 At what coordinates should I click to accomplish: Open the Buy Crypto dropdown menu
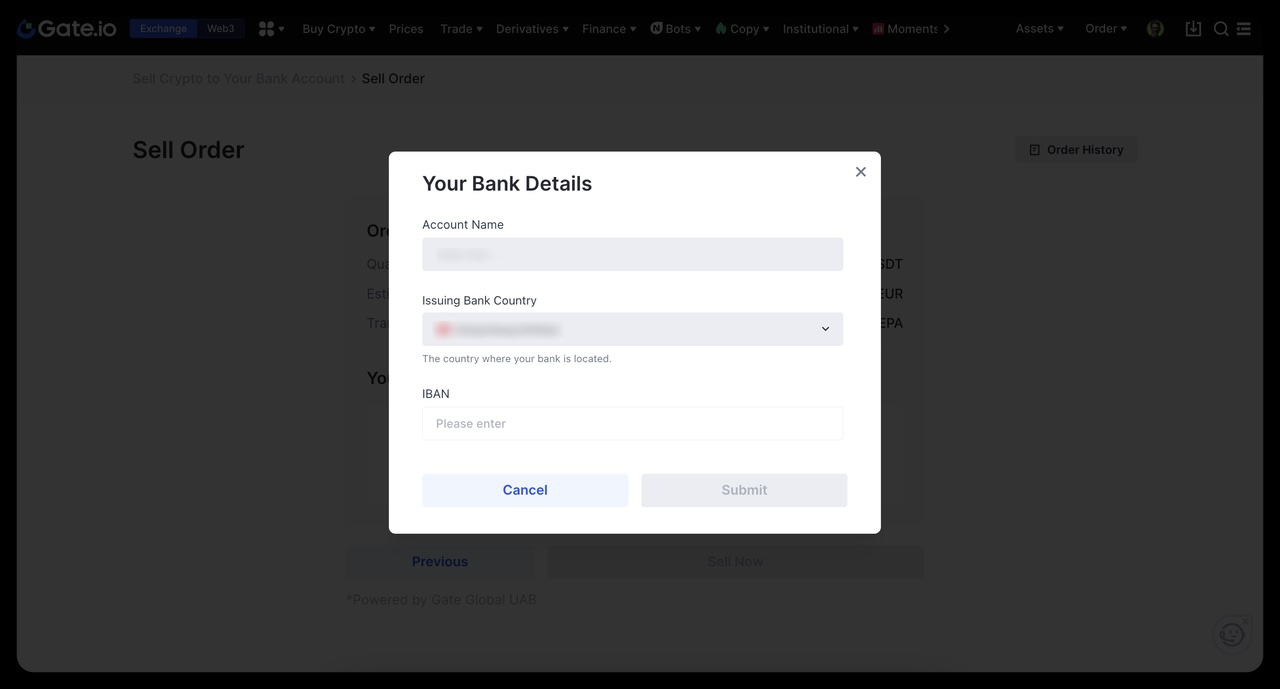point(338,29)
